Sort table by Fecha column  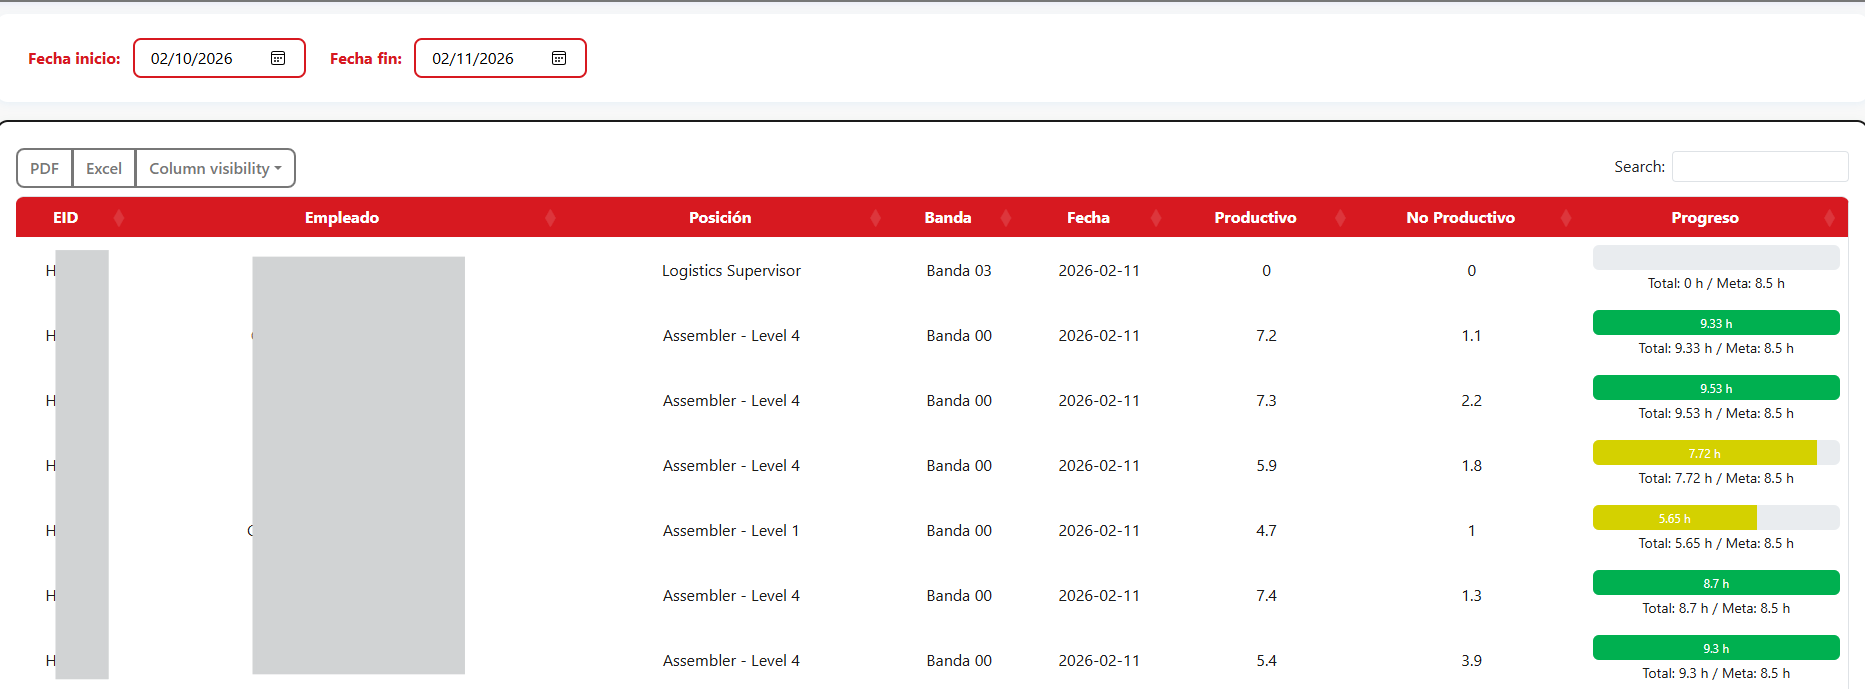[1088, 217]
